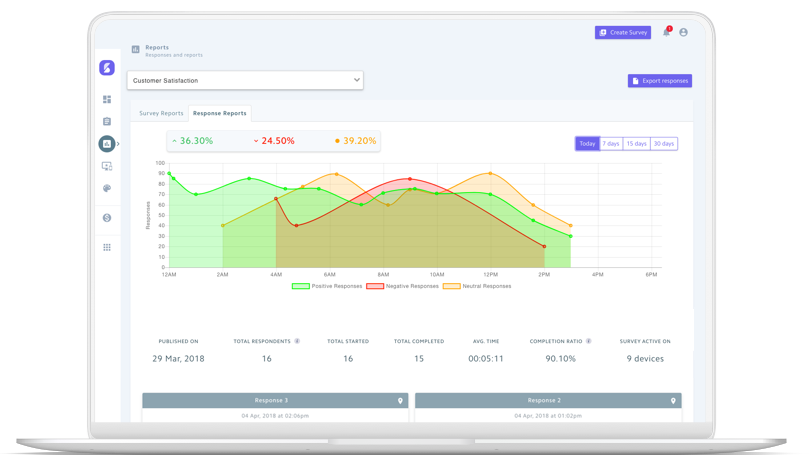Expand the sidebar arrow next to reports icon

point(118,144)
